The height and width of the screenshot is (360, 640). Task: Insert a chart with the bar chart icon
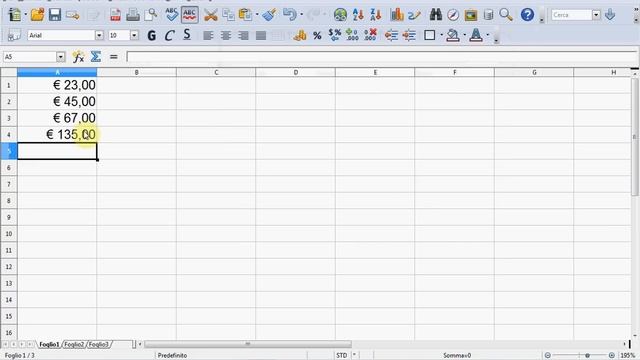click(397, 15)
